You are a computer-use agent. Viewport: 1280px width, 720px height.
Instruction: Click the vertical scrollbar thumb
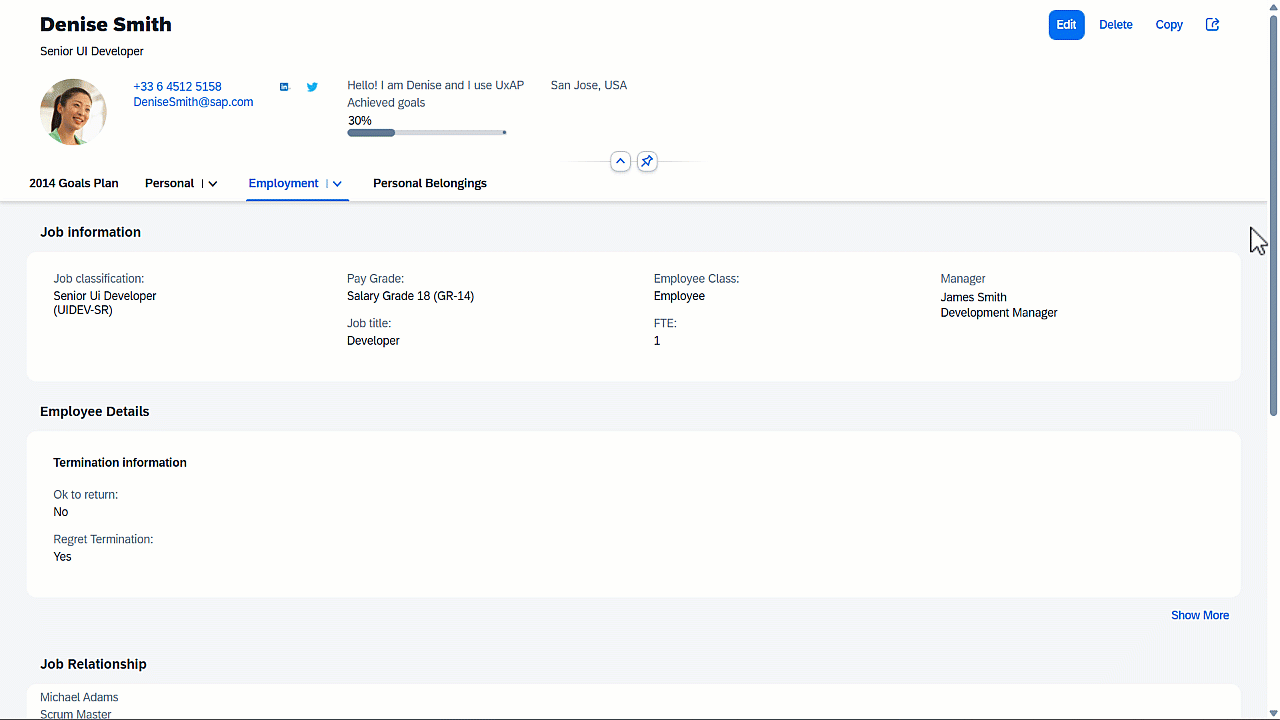coord(1274,215)
